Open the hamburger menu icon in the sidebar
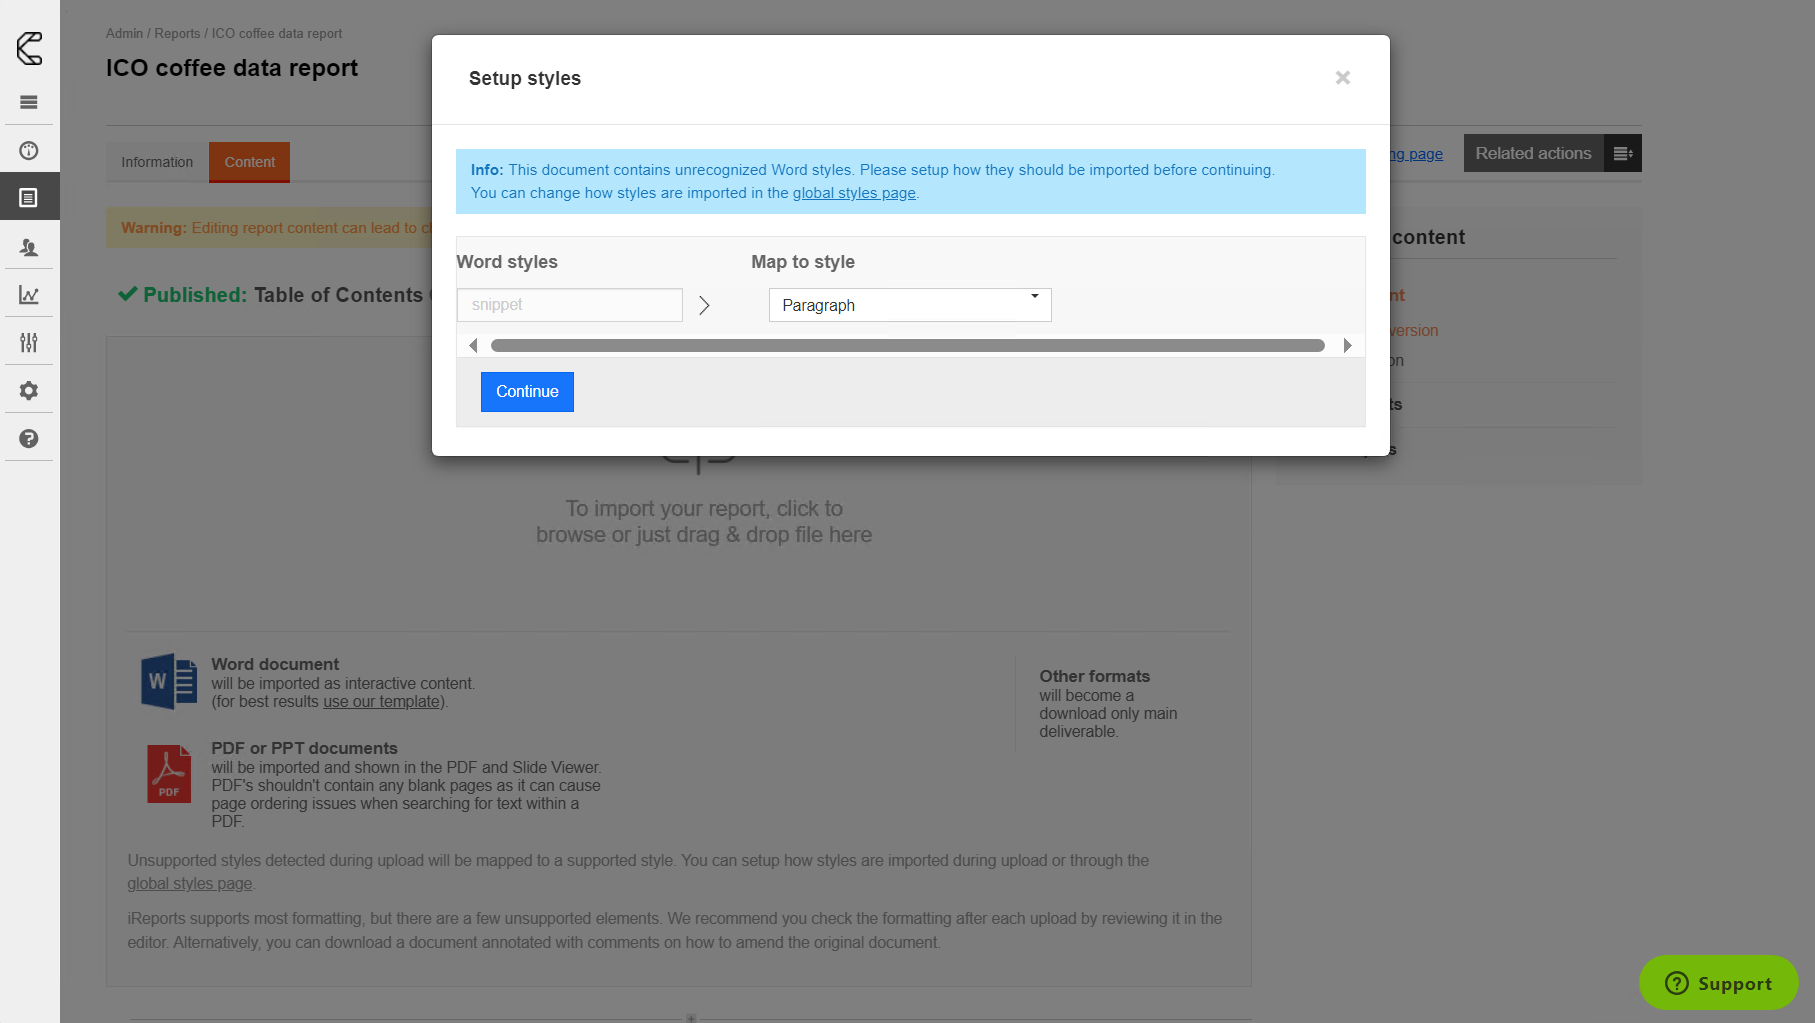Image resolution: width=1815 pixels, height=1023 pixels. (x=29, y=102)
